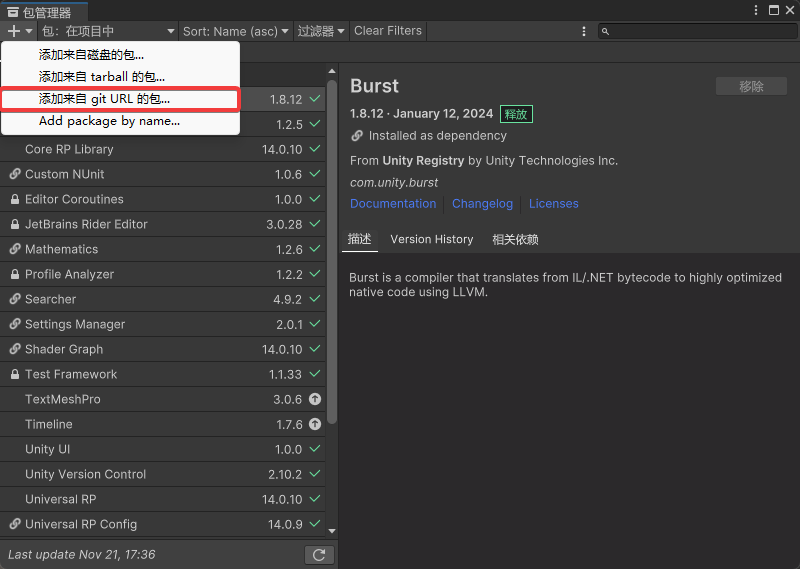Click the package search input field
This screenshot has width=800, height=569.
click(x=700, y=32)
